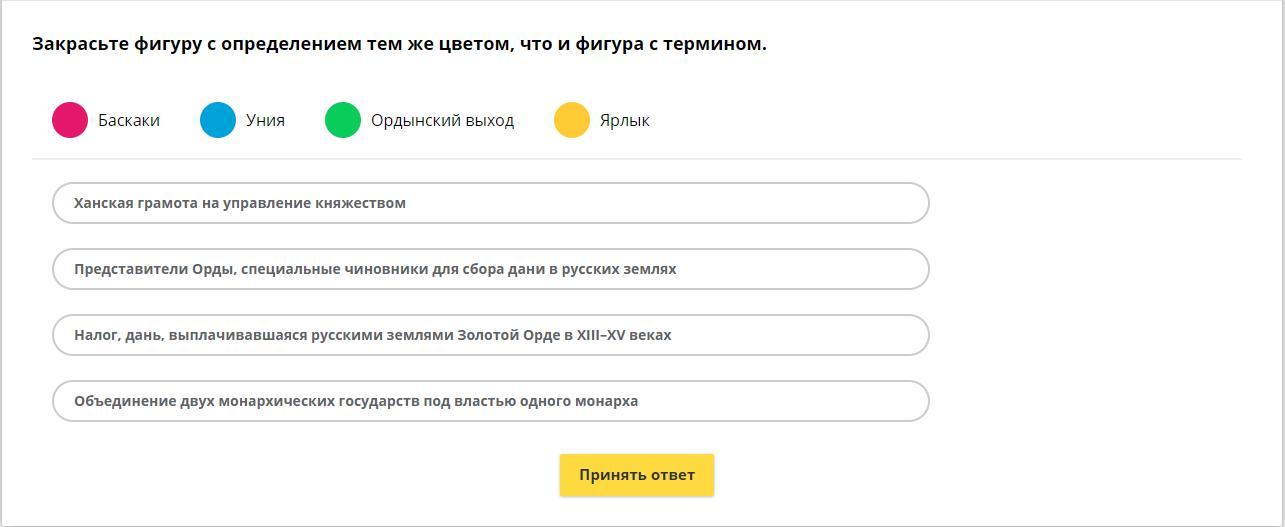Screen dimensions: 1285x527
Task: Fill the Представители Орды definition shape
Action: [491, 269]
